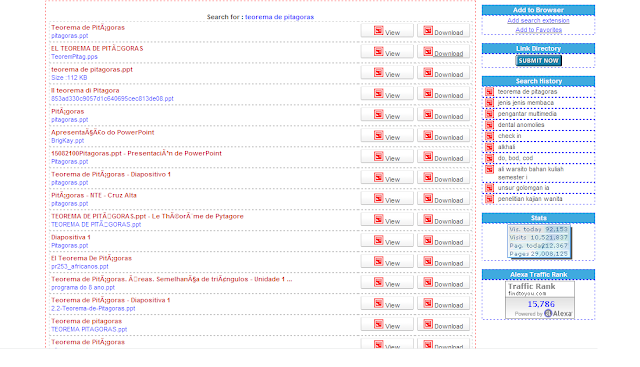640x367 pixels.
Task: Click BrigKay.ppt filename link
Action: coord(67,140)
